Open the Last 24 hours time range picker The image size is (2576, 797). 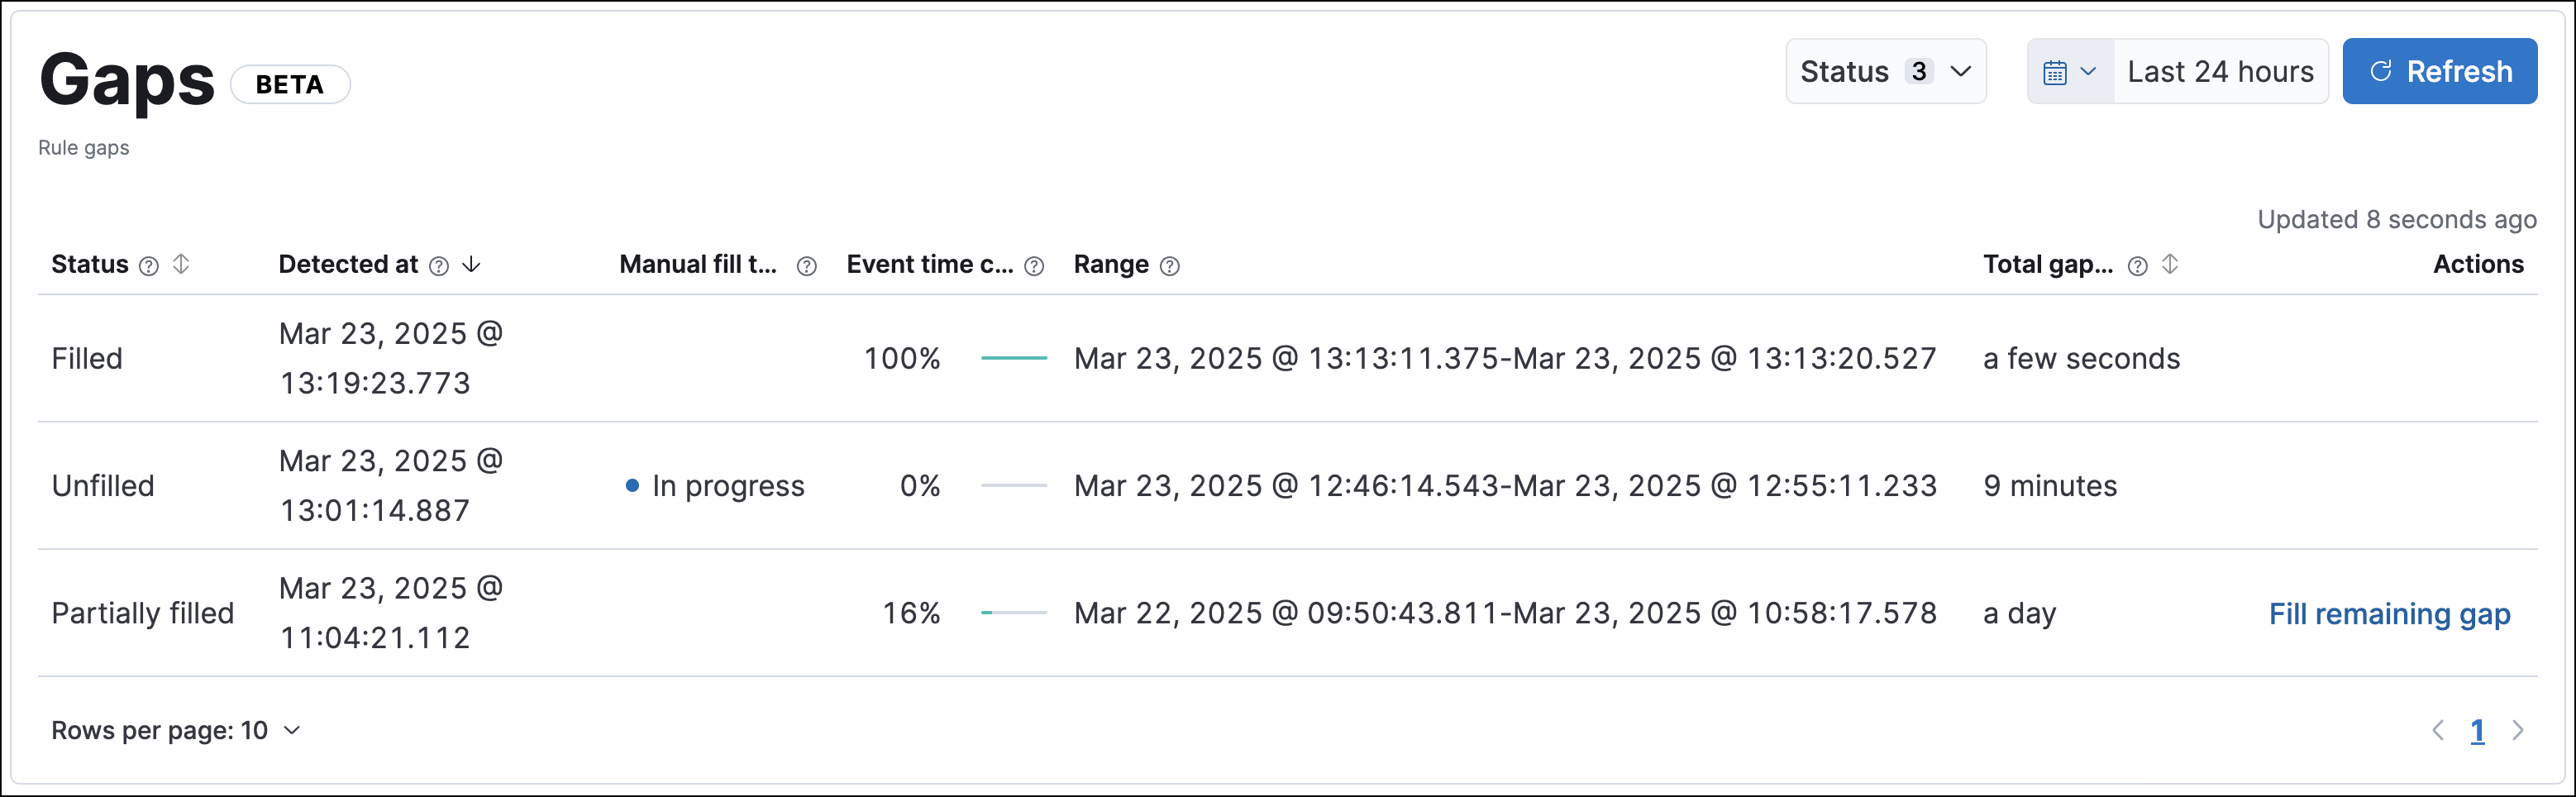coord(2220,71)
